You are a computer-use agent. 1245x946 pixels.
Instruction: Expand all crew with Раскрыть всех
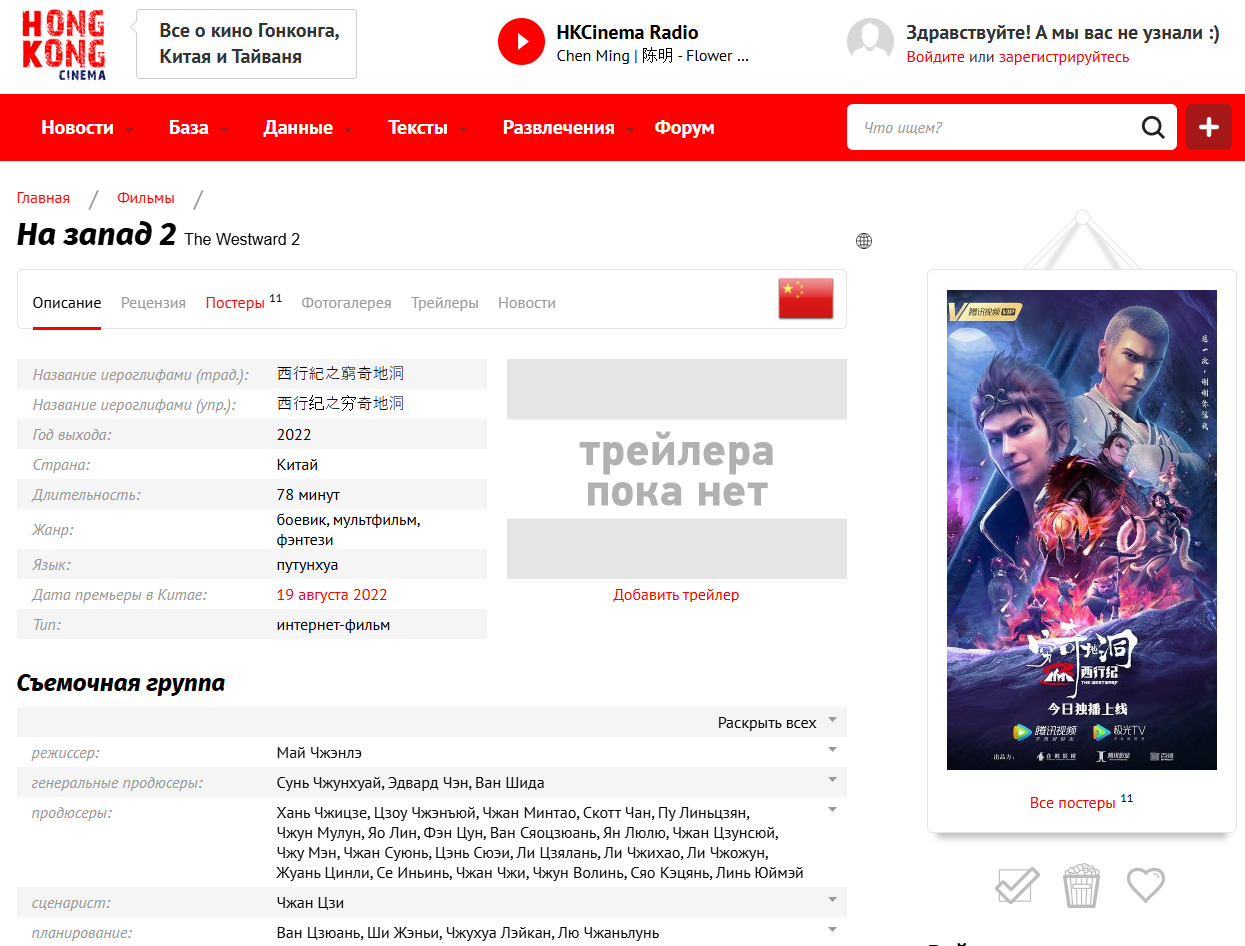[776, 722]
